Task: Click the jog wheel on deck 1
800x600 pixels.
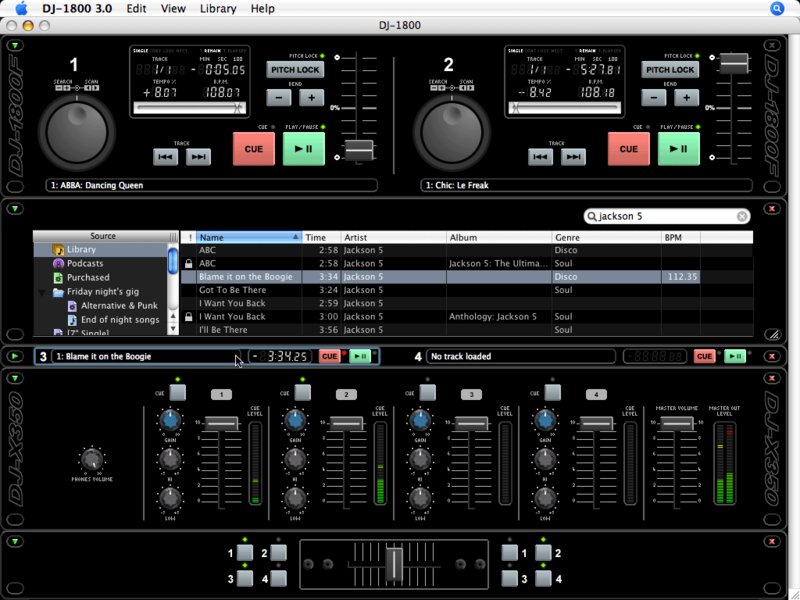Action: click(77, 133)
